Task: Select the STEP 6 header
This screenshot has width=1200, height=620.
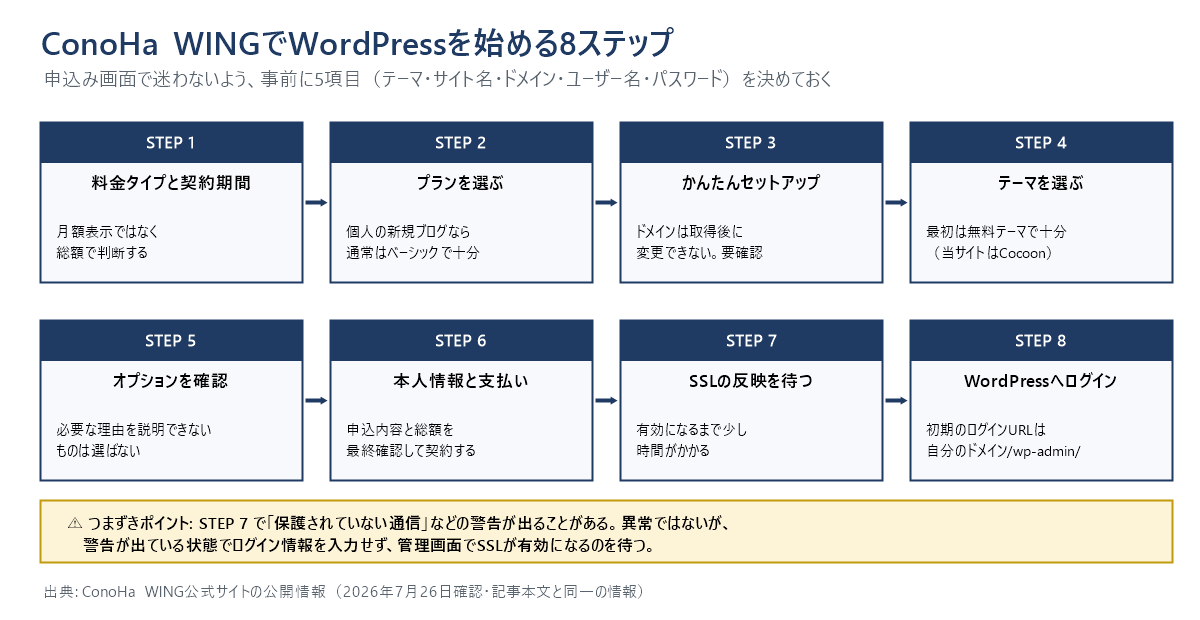Action: [461, 340]
